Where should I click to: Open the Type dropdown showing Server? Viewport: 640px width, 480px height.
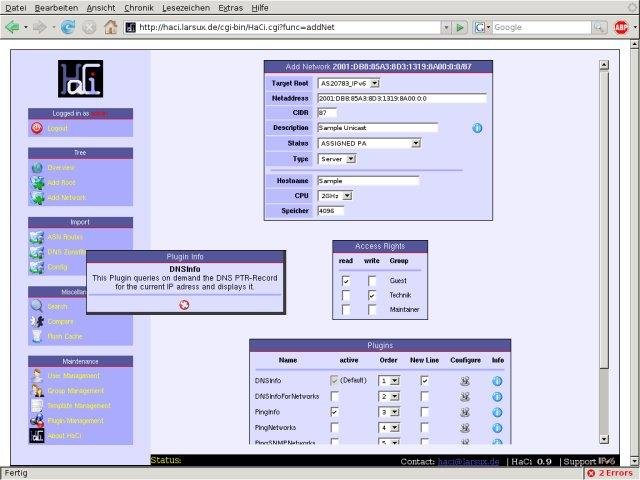tap(337, 159)
